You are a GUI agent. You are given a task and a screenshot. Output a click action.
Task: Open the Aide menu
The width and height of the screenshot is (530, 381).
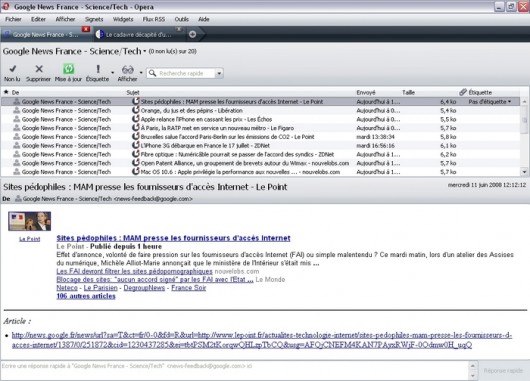(203, 19)
